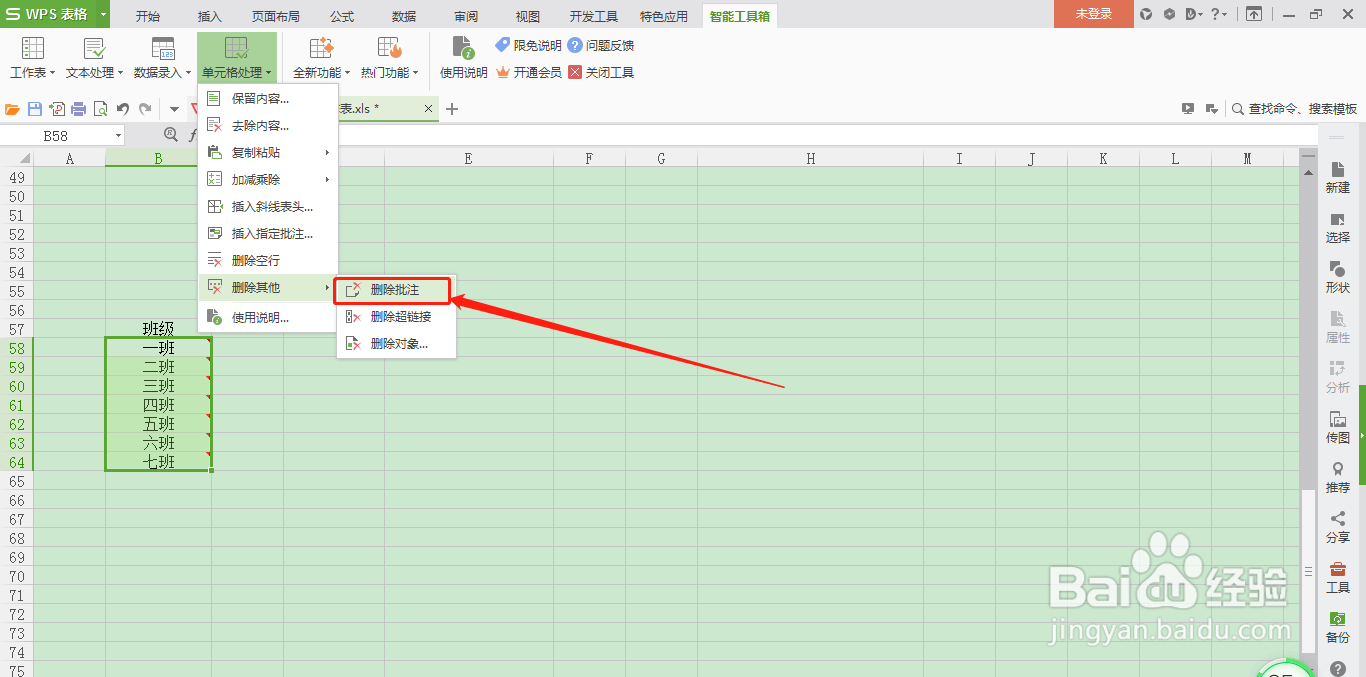Click 推荐 in the right sidebar
This screenshot has width=1366, height=677.
click(1337, 478)
